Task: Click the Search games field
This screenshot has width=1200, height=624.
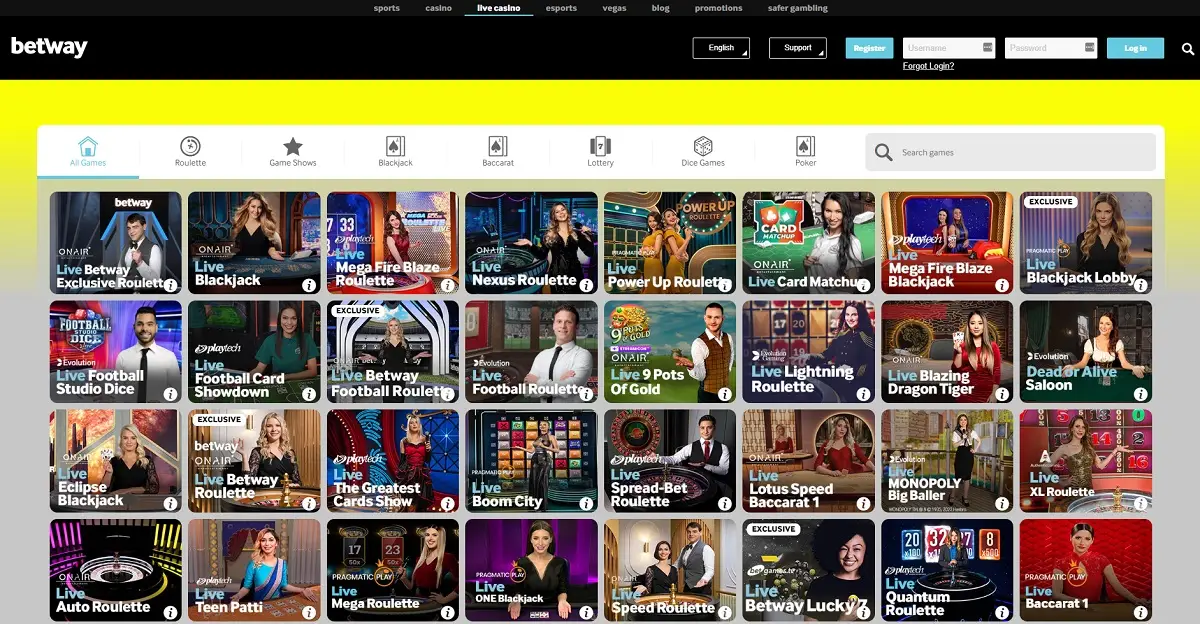Action: (x=1010, y=152)
